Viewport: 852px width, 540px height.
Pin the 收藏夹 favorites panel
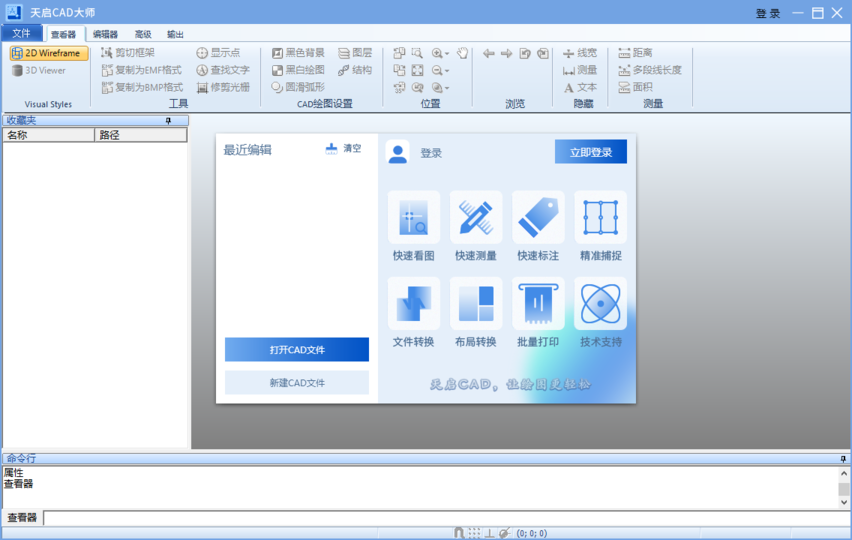pyautogui.click(x=168, y=121)
